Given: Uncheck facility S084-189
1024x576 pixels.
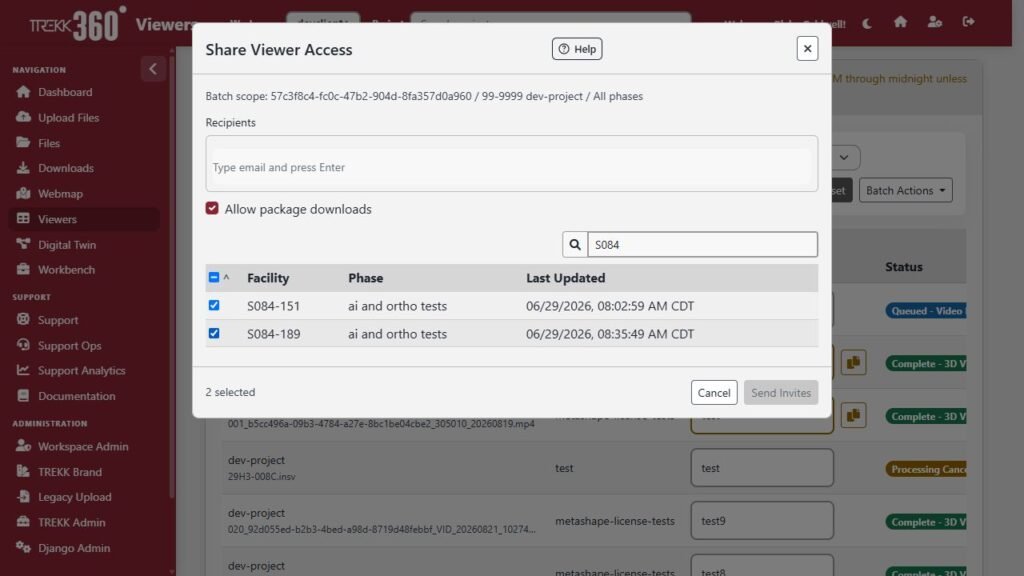Looking at the screenshot, I should point(214,334).
